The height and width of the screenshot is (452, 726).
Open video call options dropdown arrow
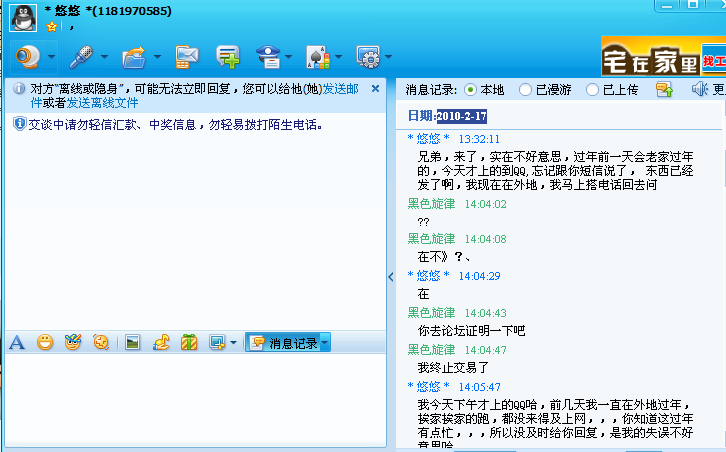pyautogui.click(x=51, y=57)
